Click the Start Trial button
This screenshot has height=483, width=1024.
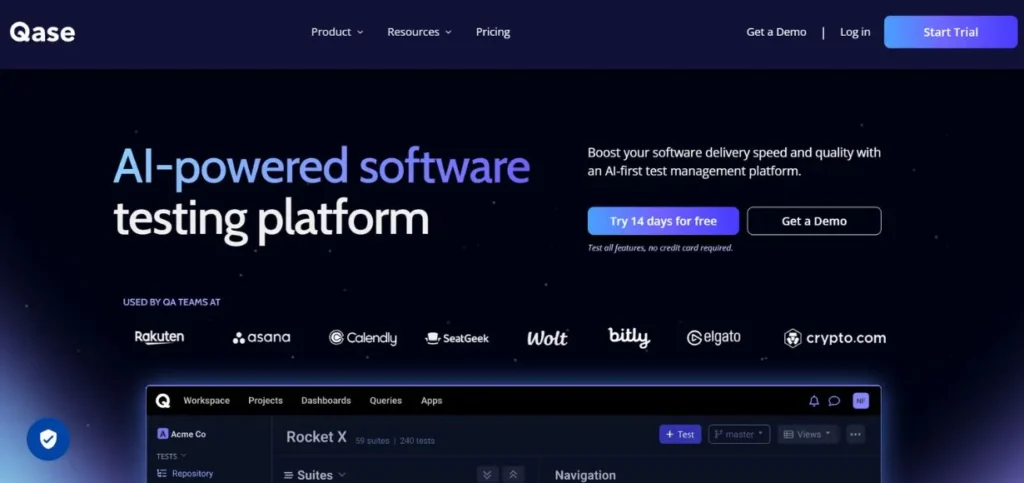(950, 32)
